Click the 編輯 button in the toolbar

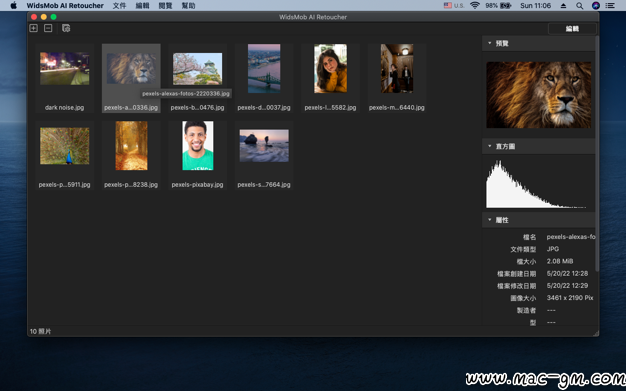pyautogui.click(x=572, y=29)
